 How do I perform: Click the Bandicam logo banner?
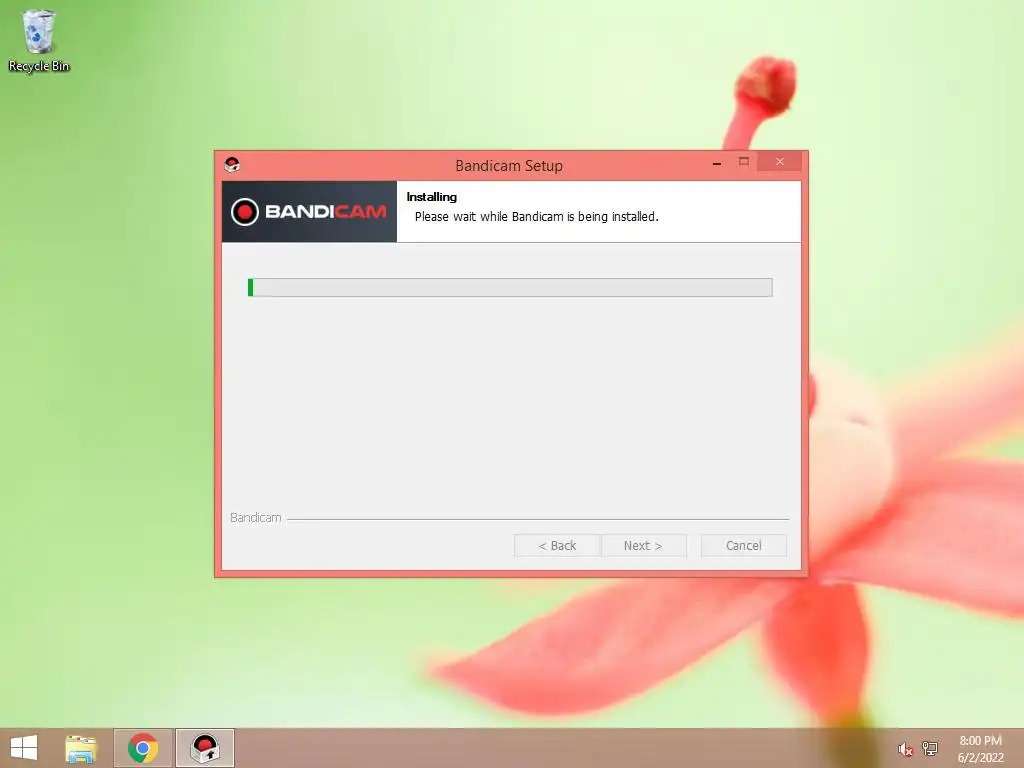pos(310,212)
